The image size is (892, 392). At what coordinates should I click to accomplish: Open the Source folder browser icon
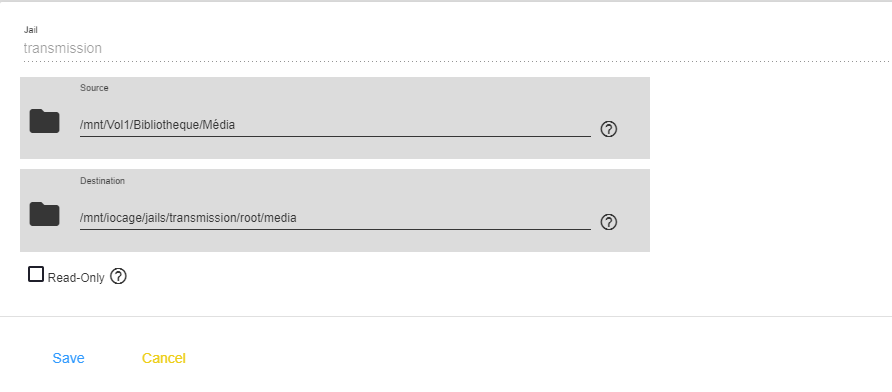pyautogui.click(x=44, y=121)
